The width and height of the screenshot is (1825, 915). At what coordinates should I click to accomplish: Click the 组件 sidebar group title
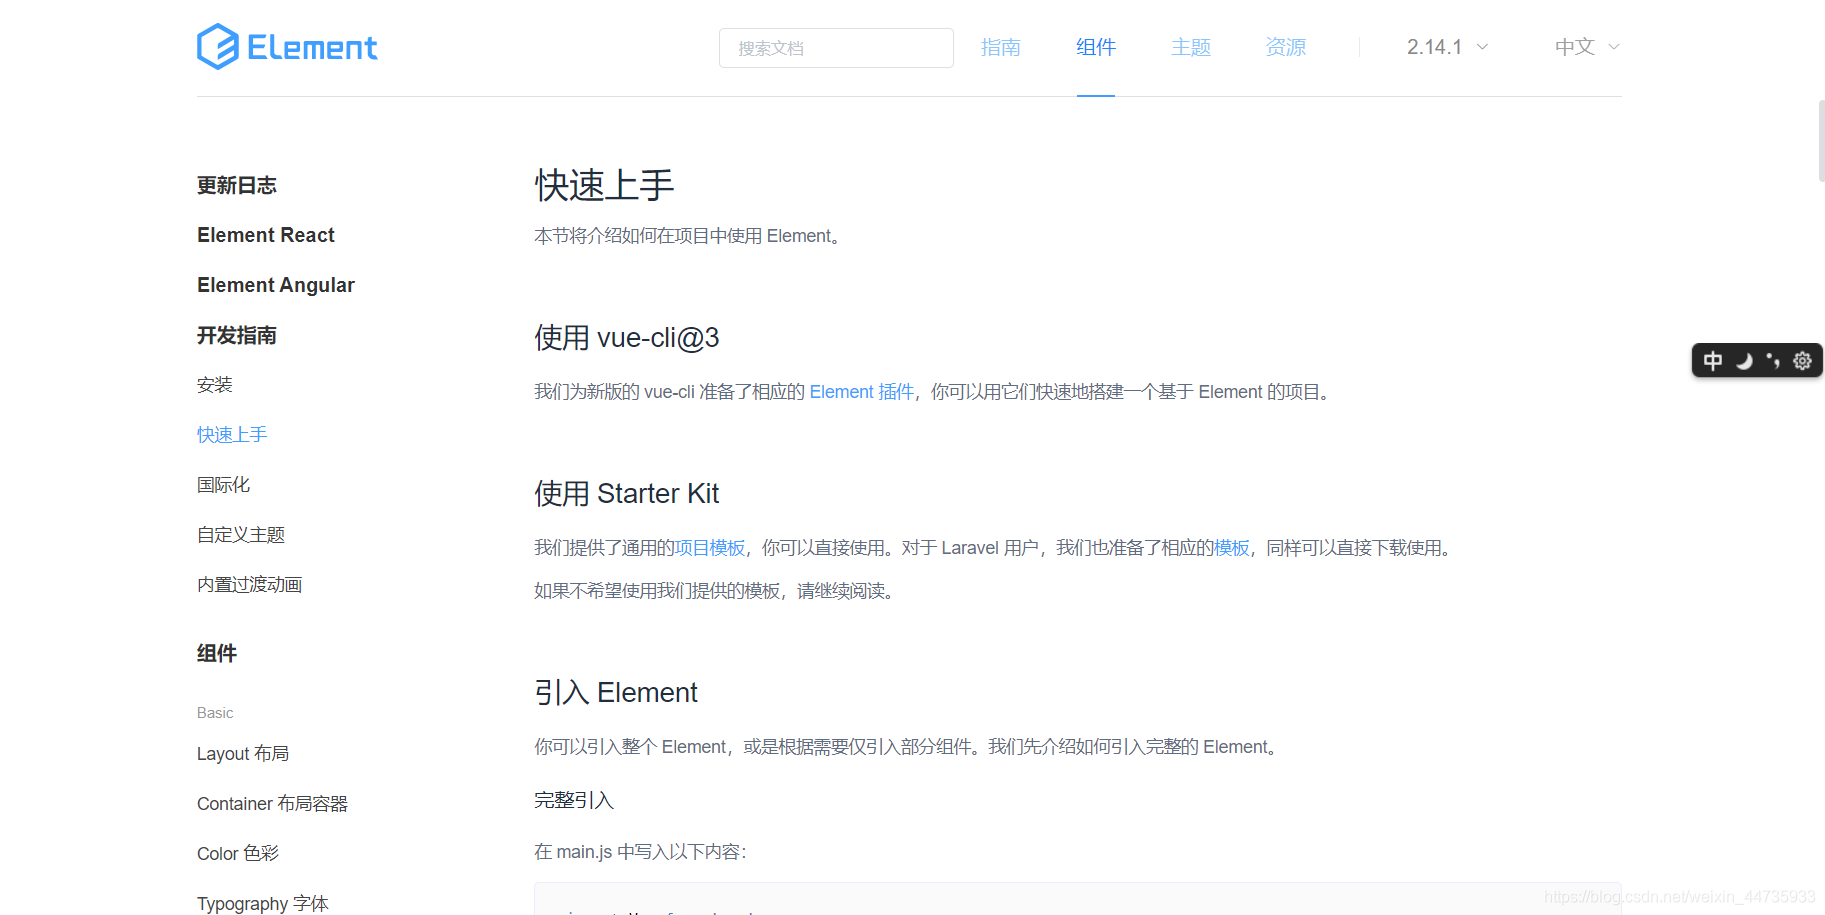(x=217, y=653)
